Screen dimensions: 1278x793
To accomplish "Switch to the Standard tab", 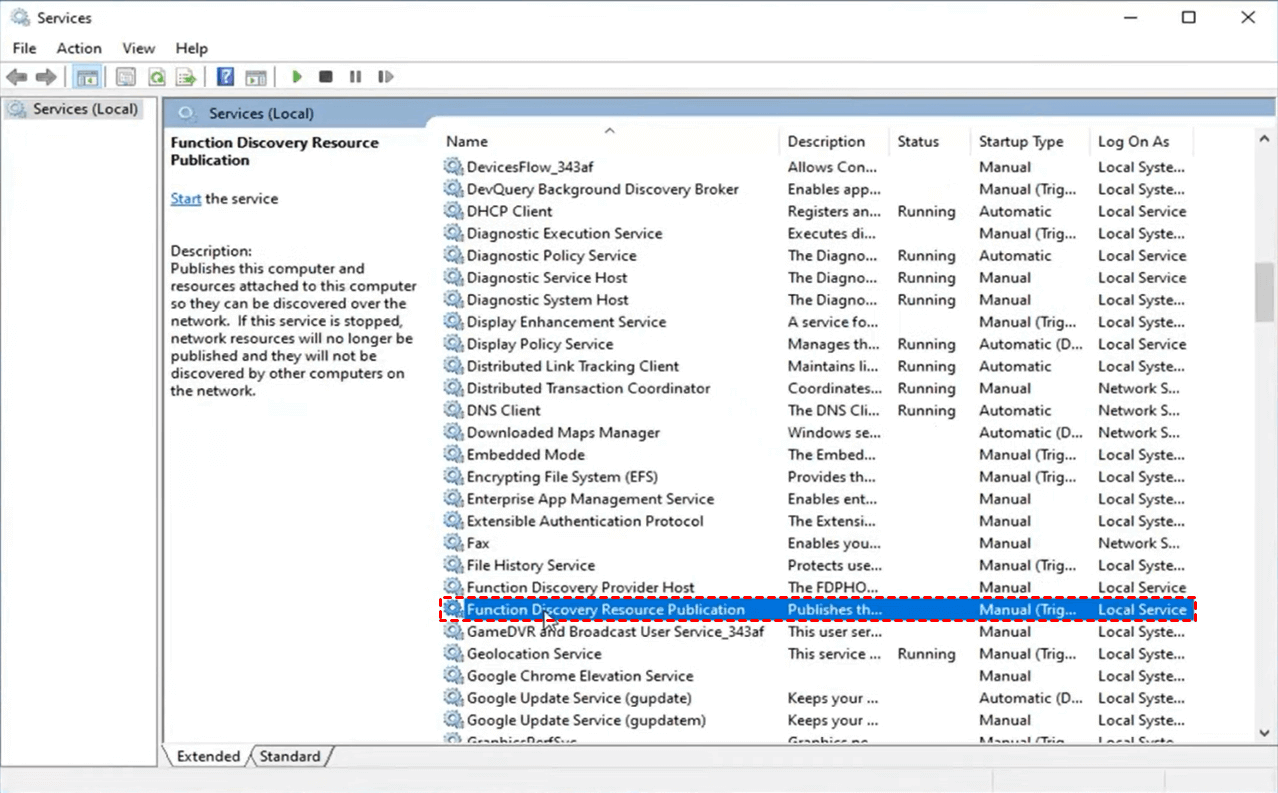I will click(290, 757).
